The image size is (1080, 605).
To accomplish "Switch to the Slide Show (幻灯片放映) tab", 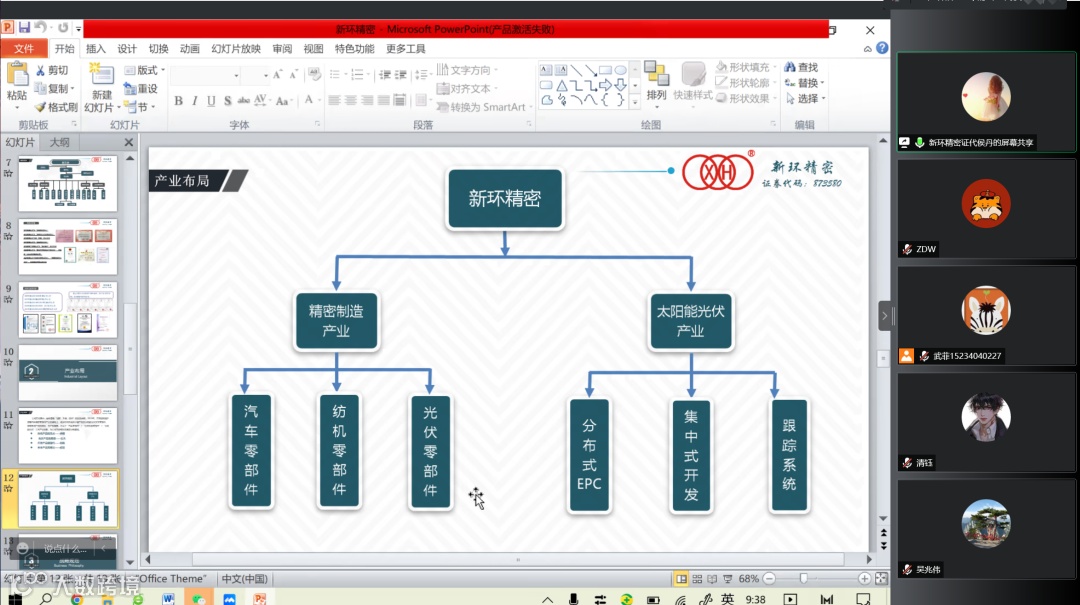I will tap(236, 49).
